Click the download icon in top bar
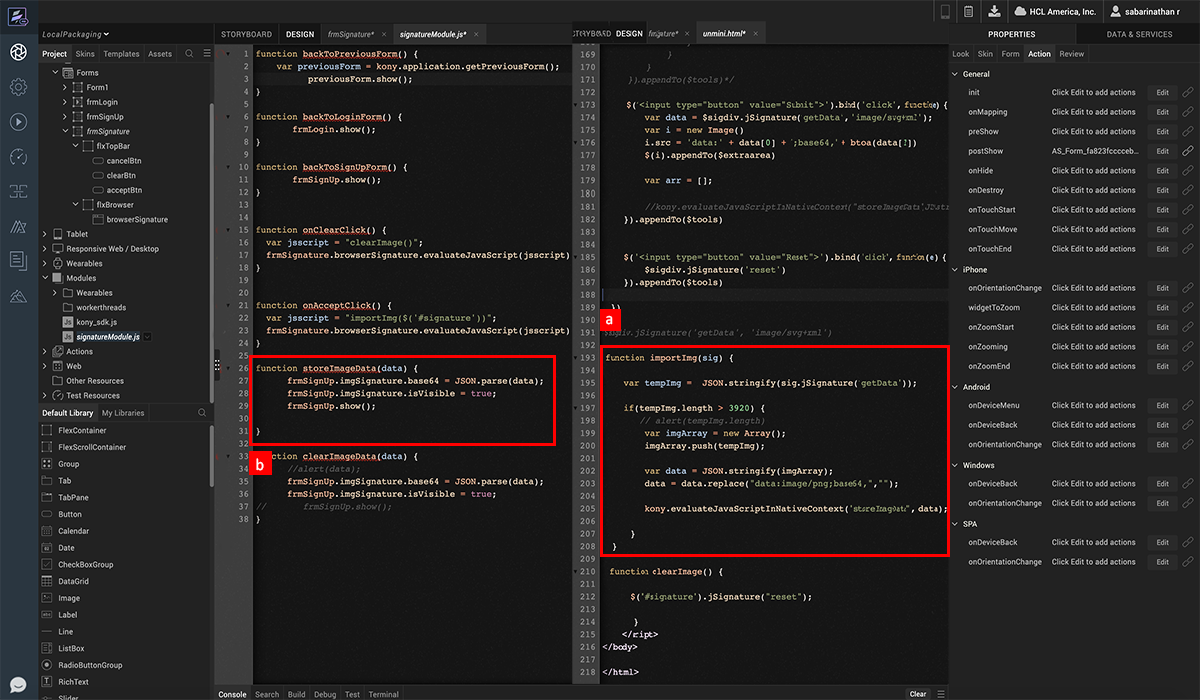1200x700 pixels. coord(994,11)
